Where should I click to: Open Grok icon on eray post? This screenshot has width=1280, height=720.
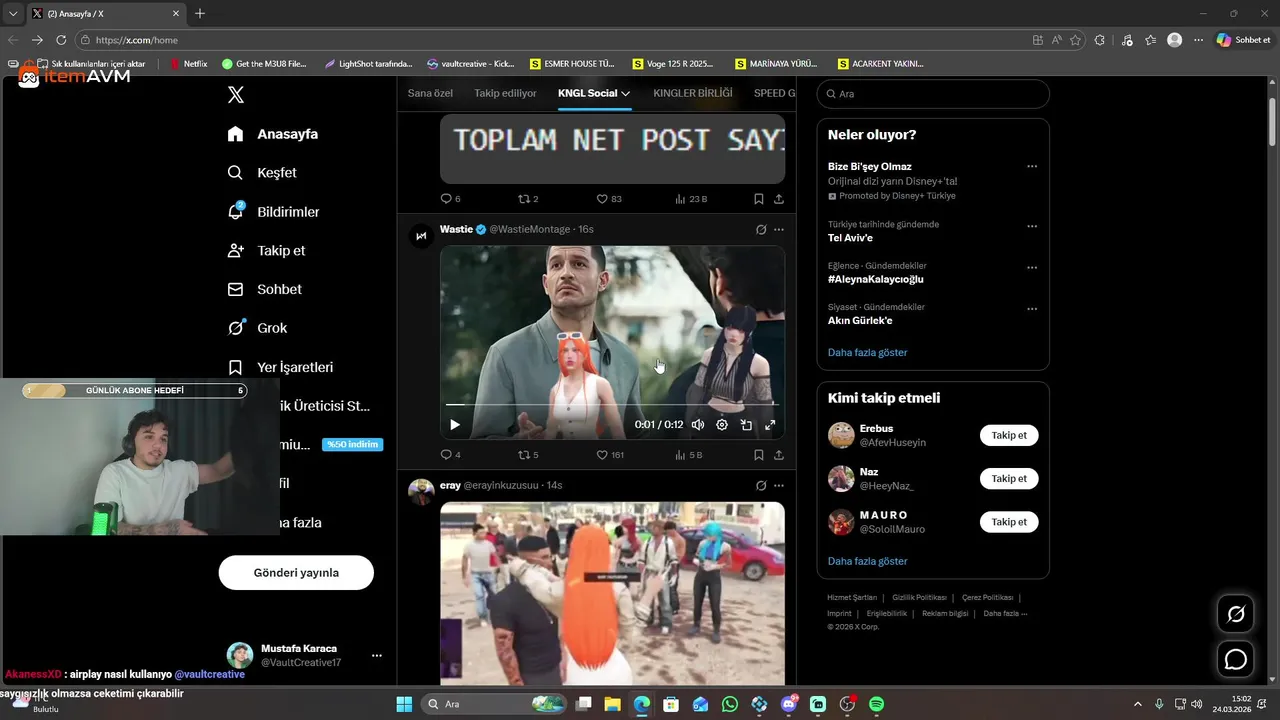(x=761, y=486)
